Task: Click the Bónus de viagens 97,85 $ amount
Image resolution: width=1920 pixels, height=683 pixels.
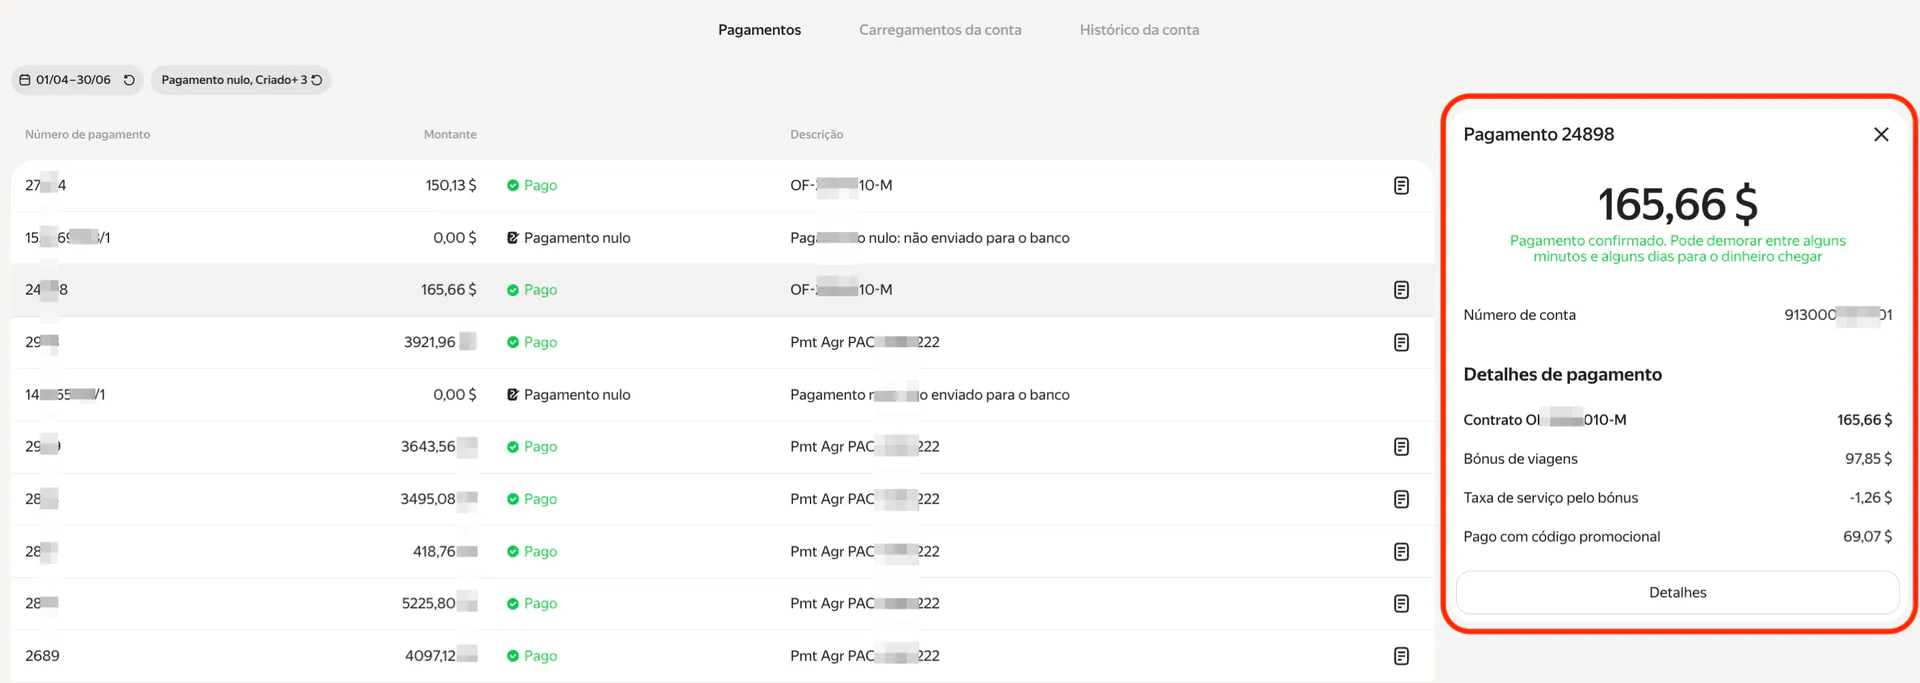Action: pos(1868,459)
